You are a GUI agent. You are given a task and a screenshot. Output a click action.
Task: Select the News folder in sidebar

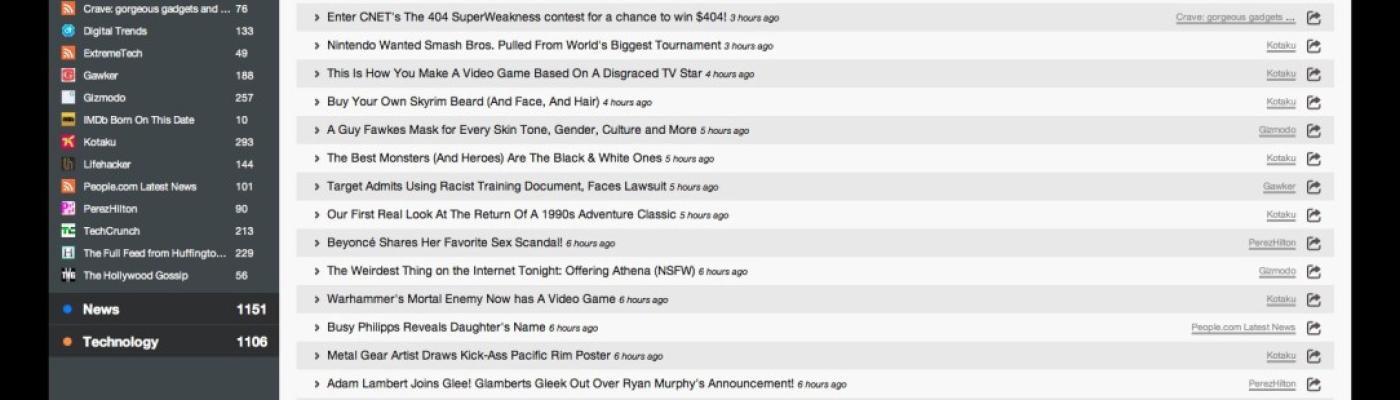(x=164, y=309)
